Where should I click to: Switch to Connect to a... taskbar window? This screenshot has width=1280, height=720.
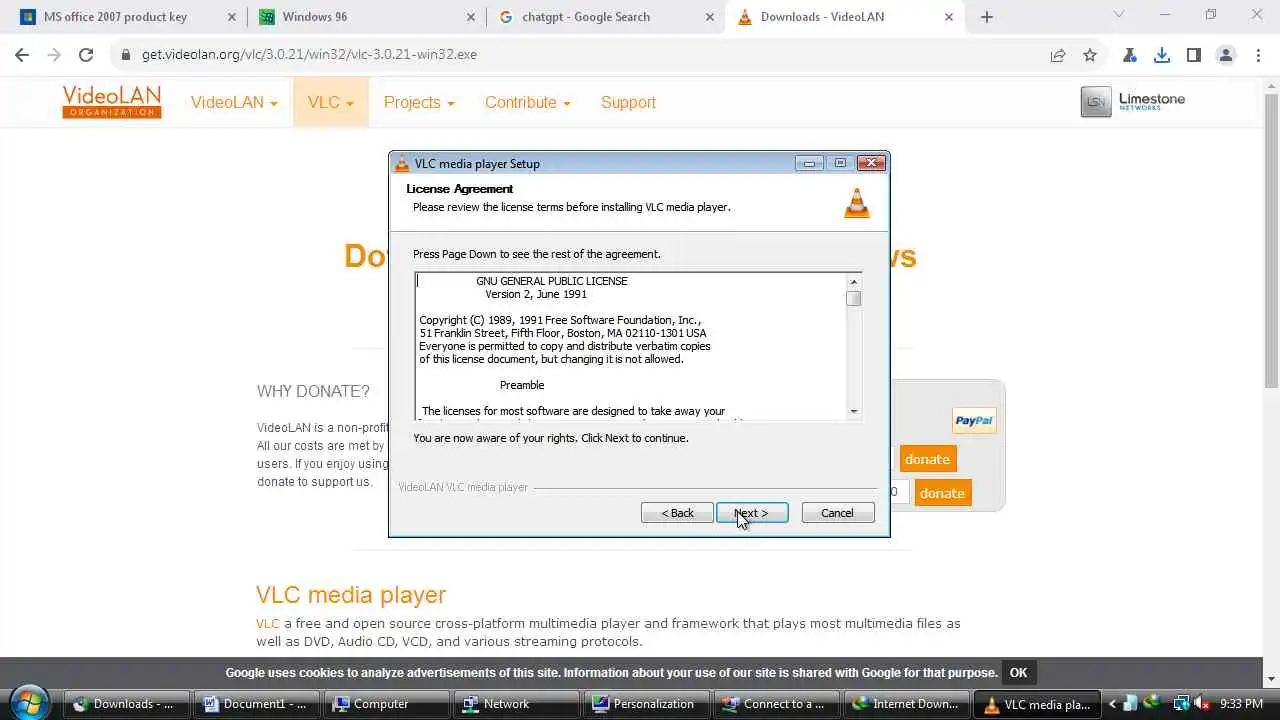[x=778, y=704]
